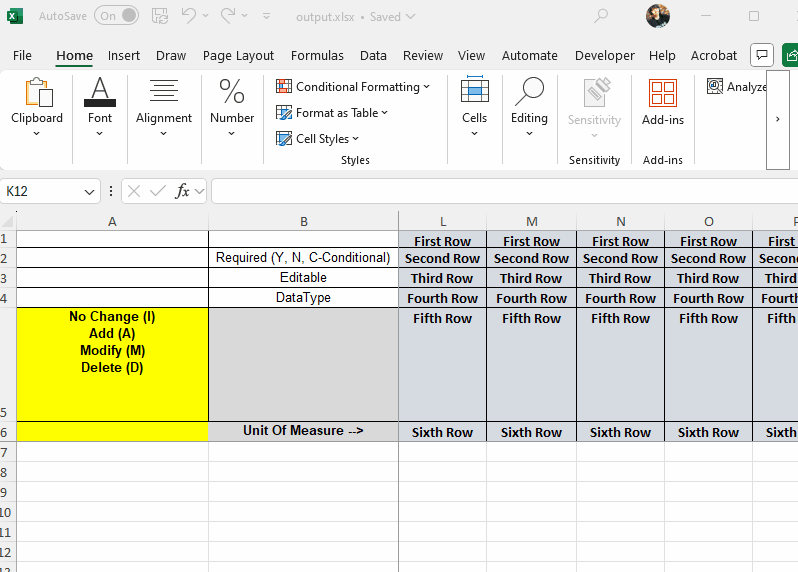Select 'Second Row' cell in column M
This screenshot has height=572, width=798.
click(531, 258)
